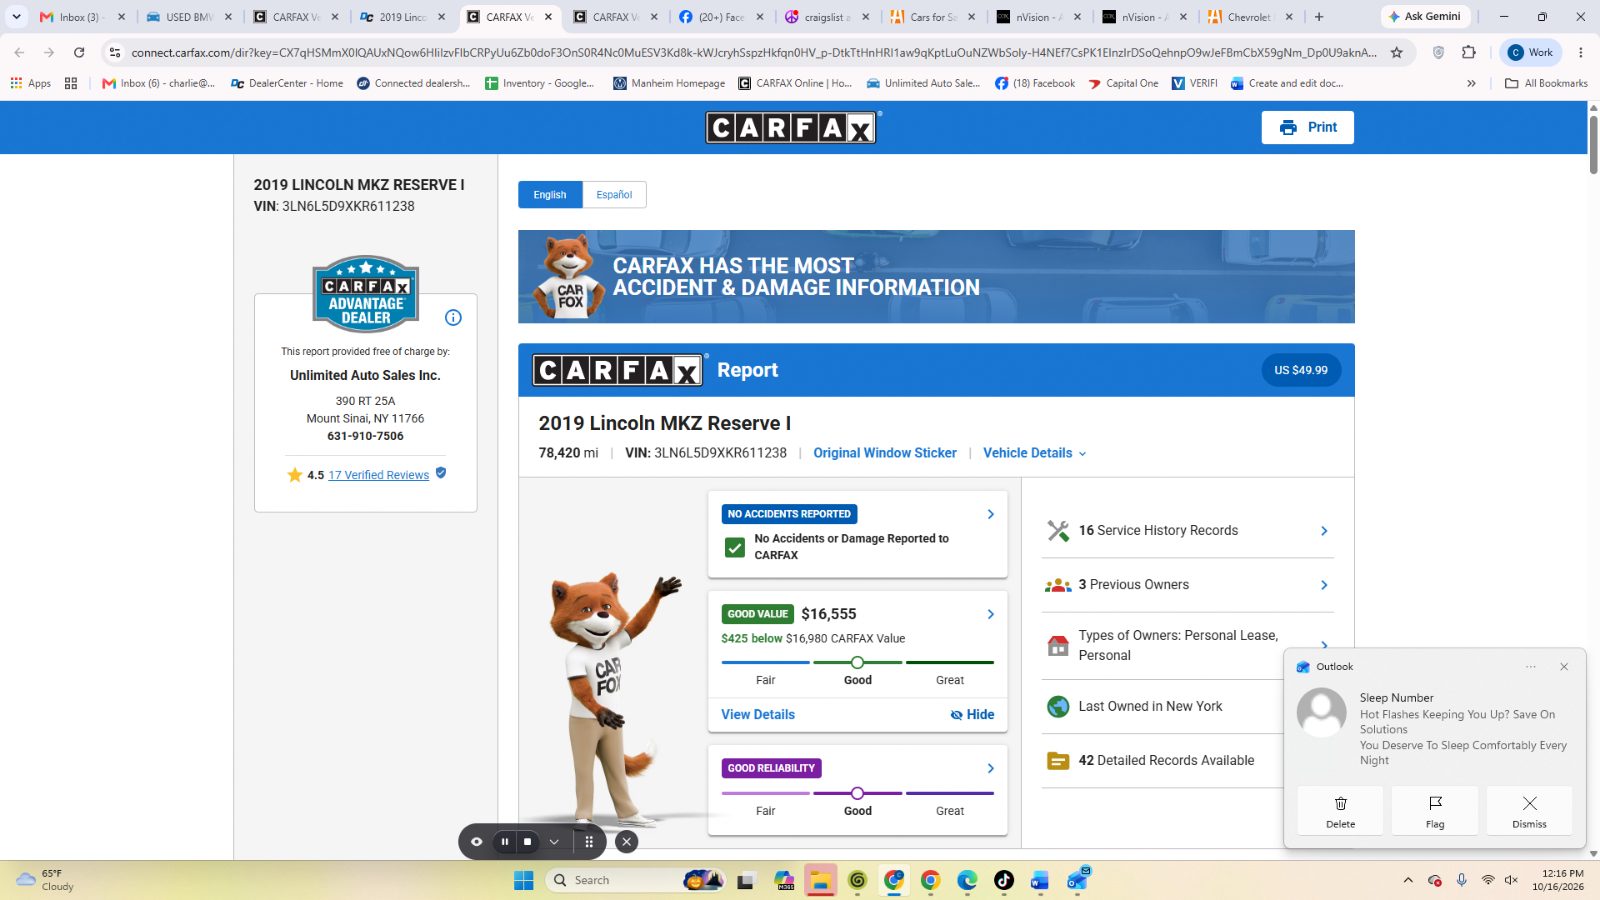The width and height of the screenshot is (1600, 900).
Task: Open Manheim Homepage bookmark
Action: point(669,83)
